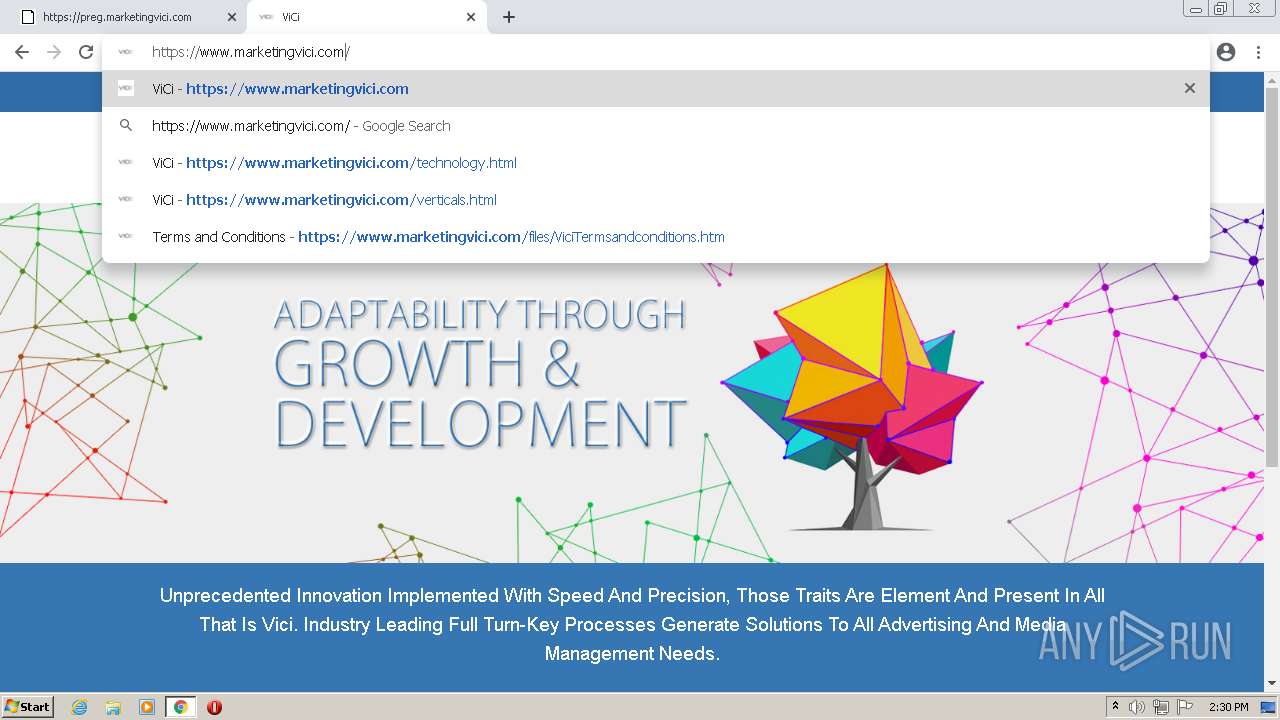This screenshot has width=1280, height=720.
Task: Click the taskbar clock showing 2:30 PM
Action: click(1229, 707)
